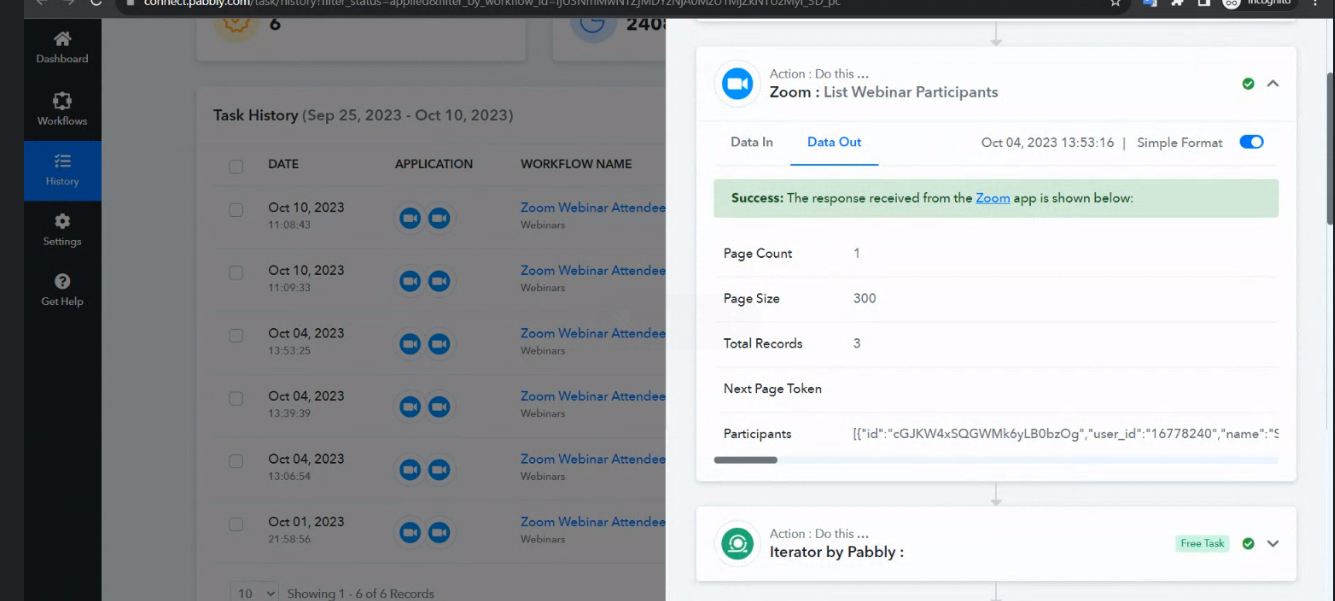Click the DATE column header

point(283,164)
